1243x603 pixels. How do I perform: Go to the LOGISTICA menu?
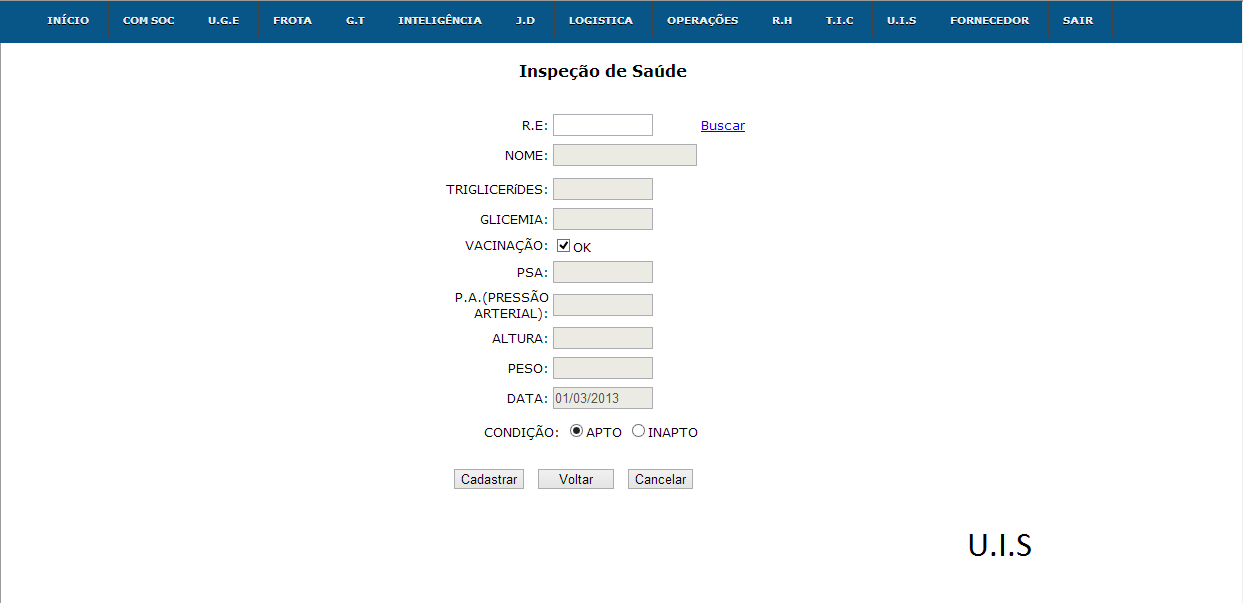pyautogui.click(x=600, y=21)
